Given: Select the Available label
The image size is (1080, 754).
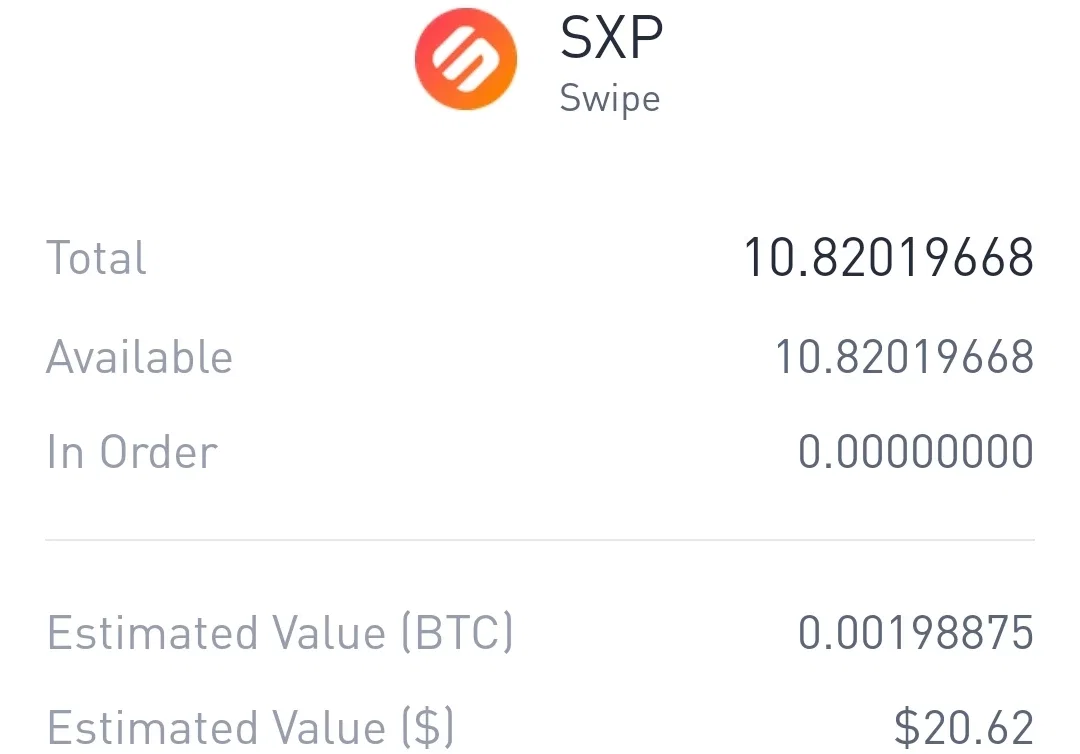Looking at the screenshot, I should click(139, 357).
